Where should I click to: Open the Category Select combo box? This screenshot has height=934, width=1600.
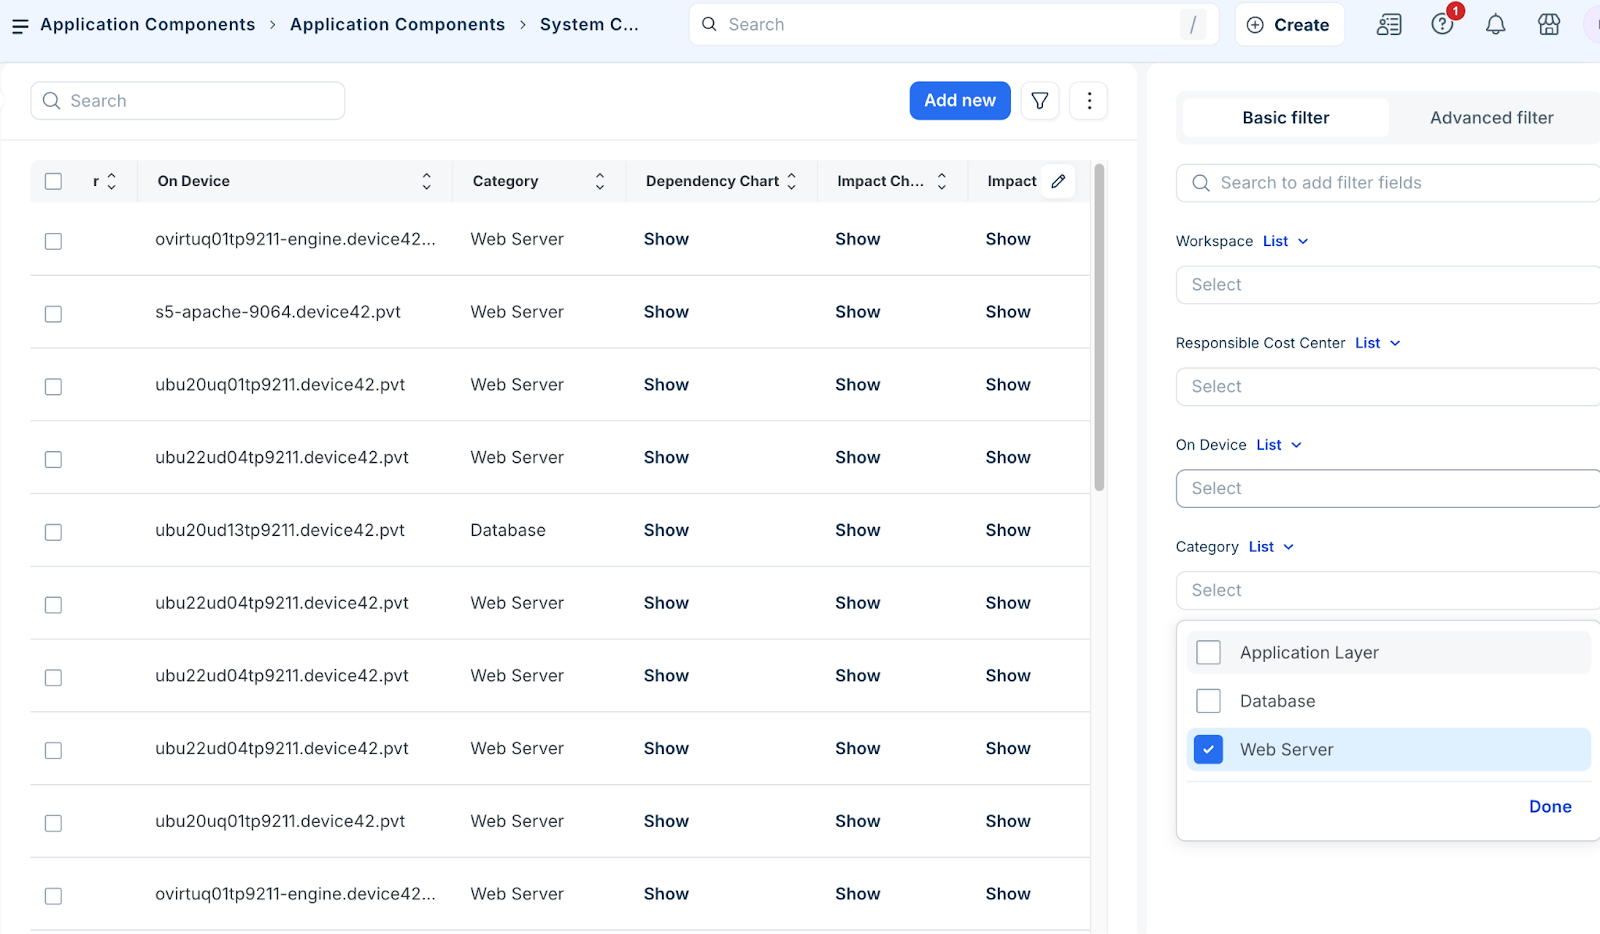tap(1388, 591)
